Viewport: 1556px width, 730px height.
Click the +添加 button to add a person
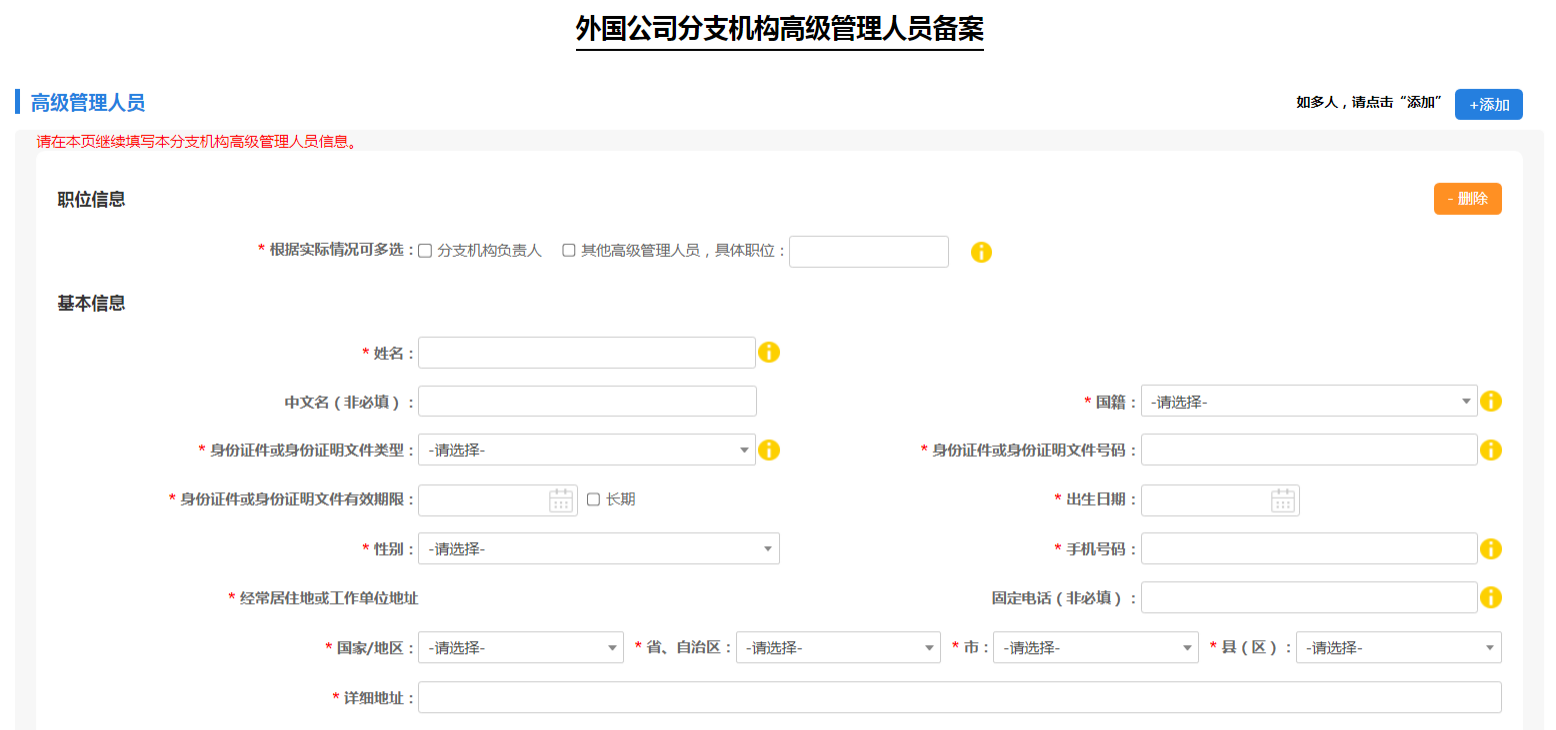[1489, 104]
